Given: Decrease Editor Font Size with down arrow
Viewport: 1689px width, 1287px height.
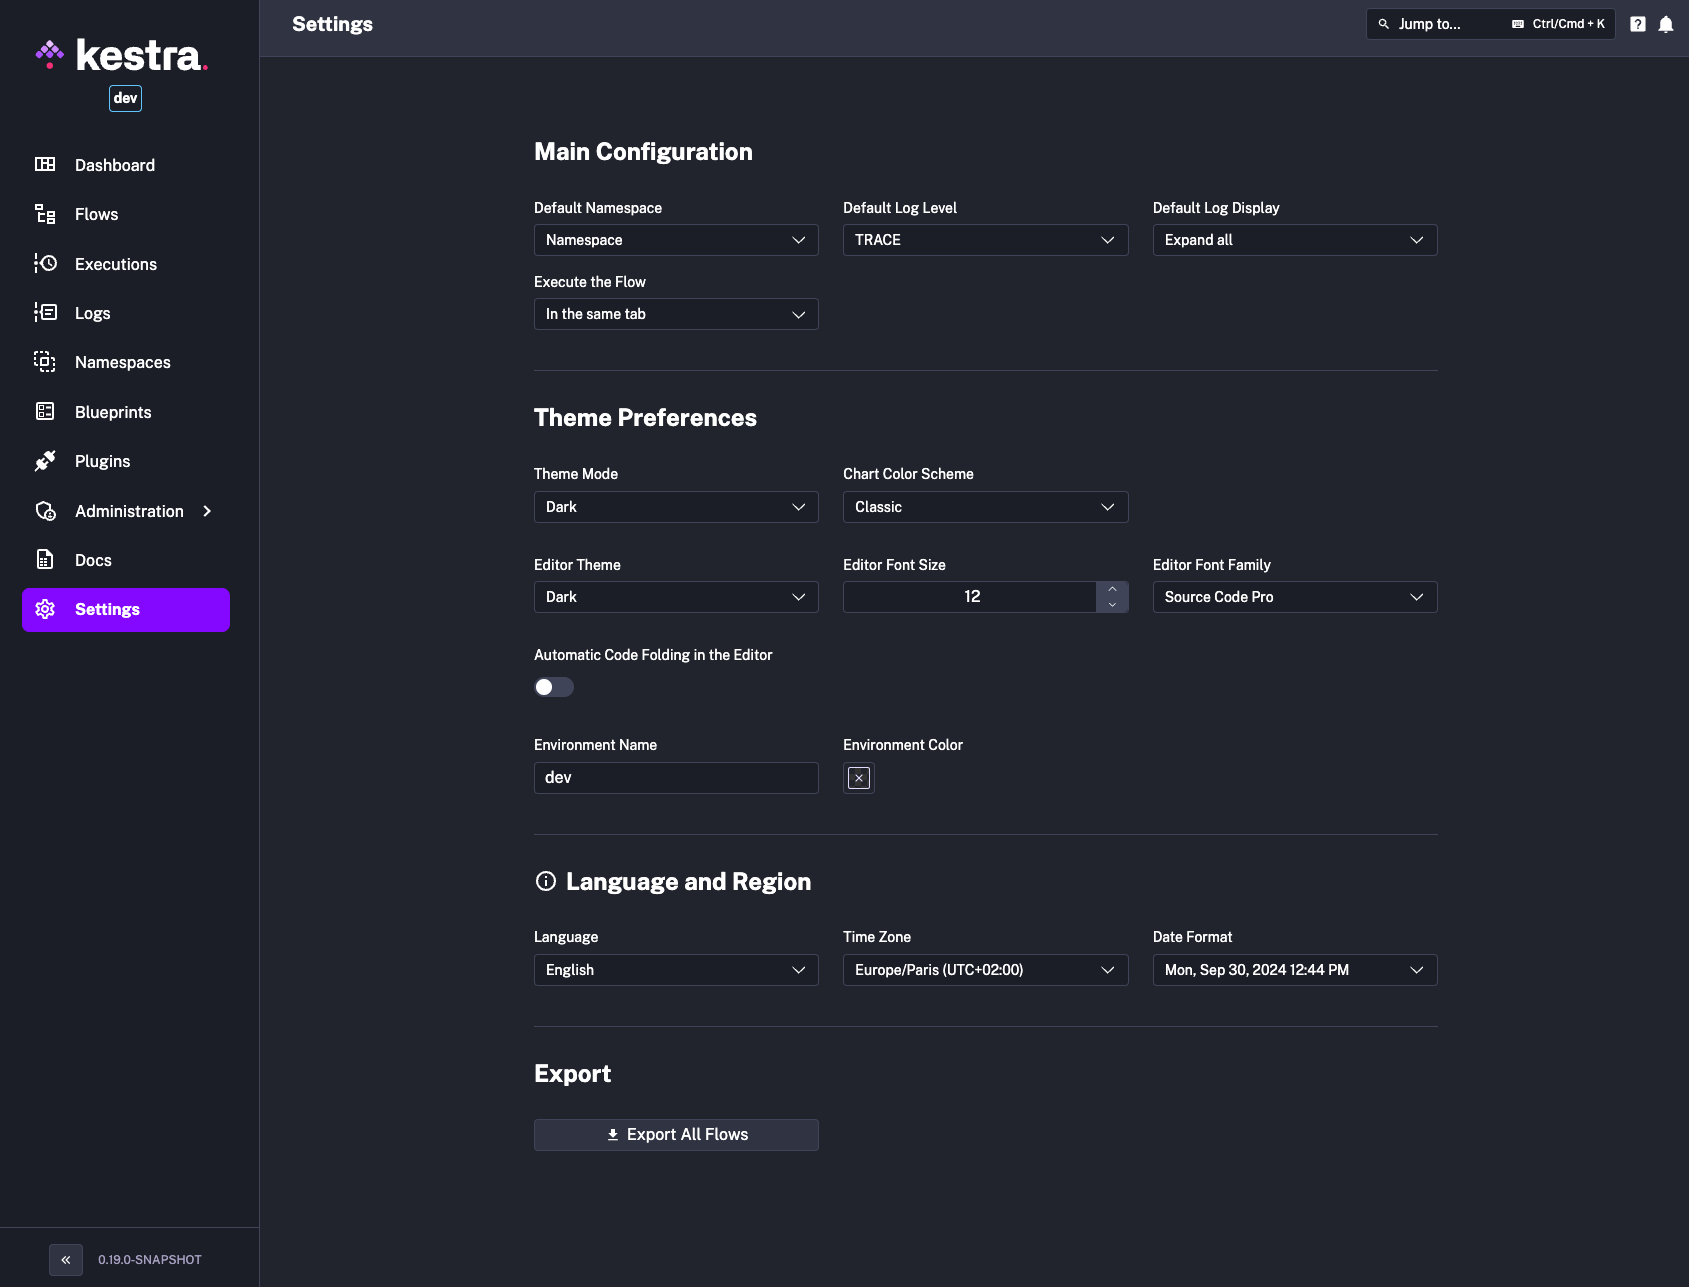Looking at the screenshot, I should [x=1112, y=605].
